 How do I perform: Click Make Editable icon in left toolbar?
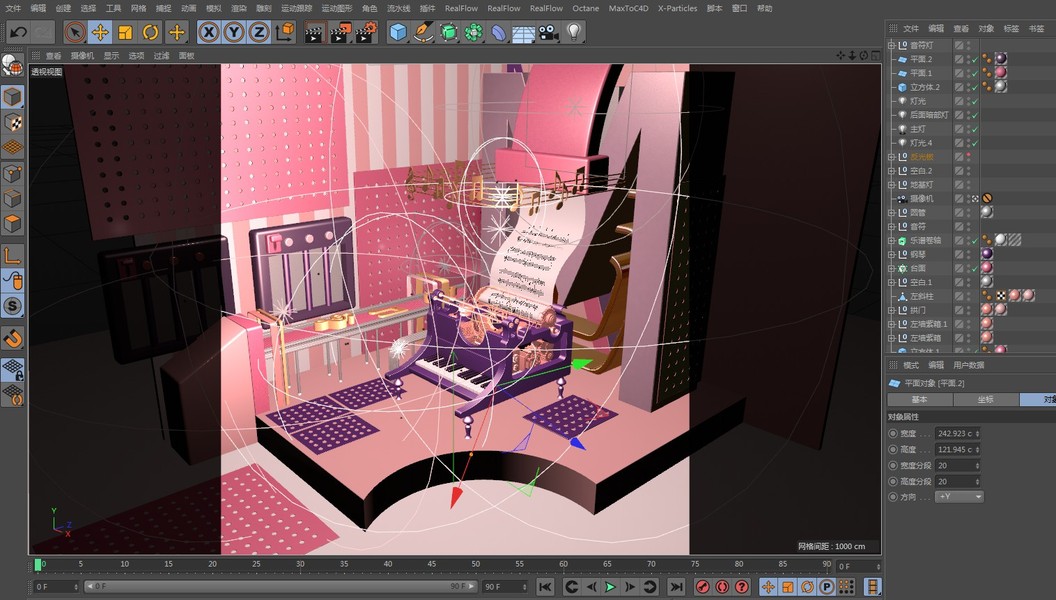pos(12,65)
